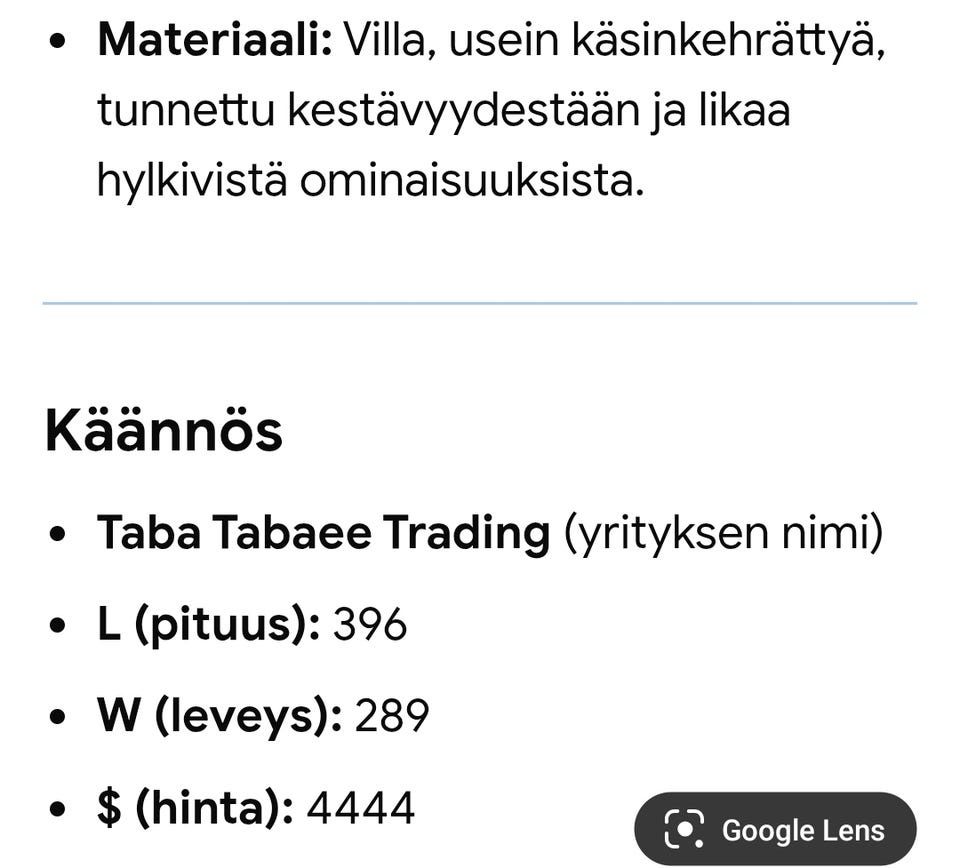Image resolution: width=960 pixels, height=868 pixels.
Task: Click the word Villa in the Materiaali line
Action: 385,37
